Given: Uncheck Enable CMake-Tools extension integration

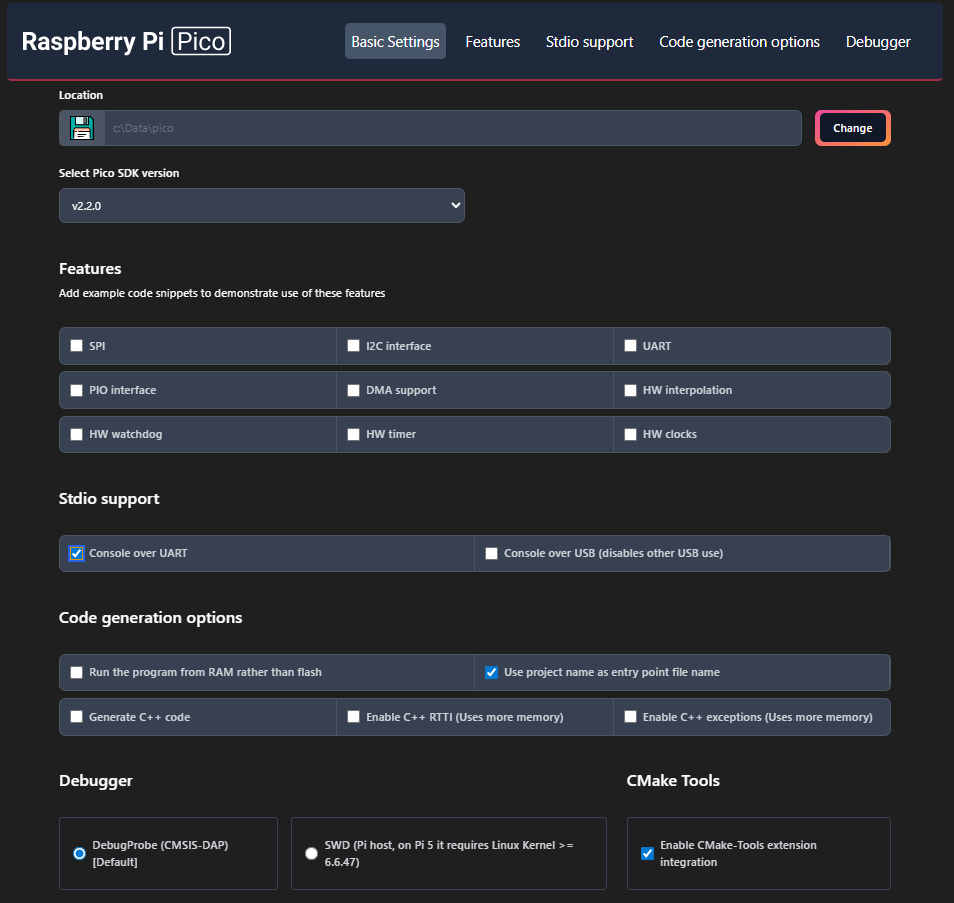Looking at the screenshot, I should tap(647, 853).
